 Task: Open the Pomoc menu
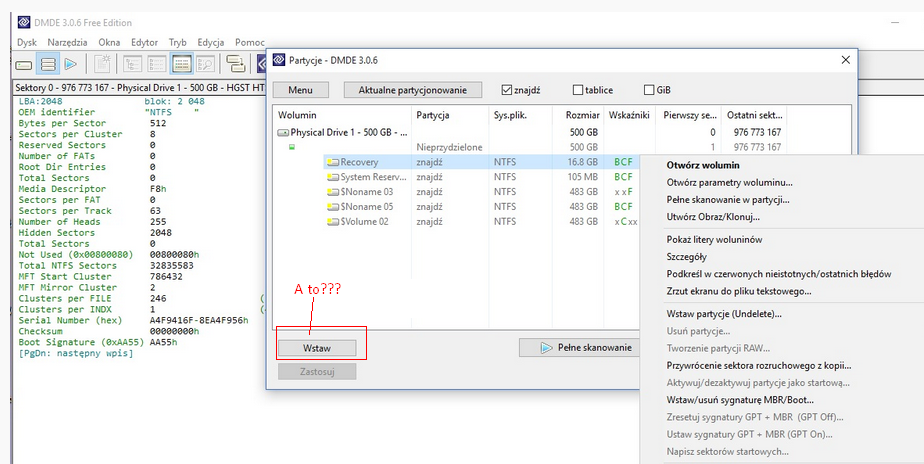pyautogui.click(x=250, y=42)
